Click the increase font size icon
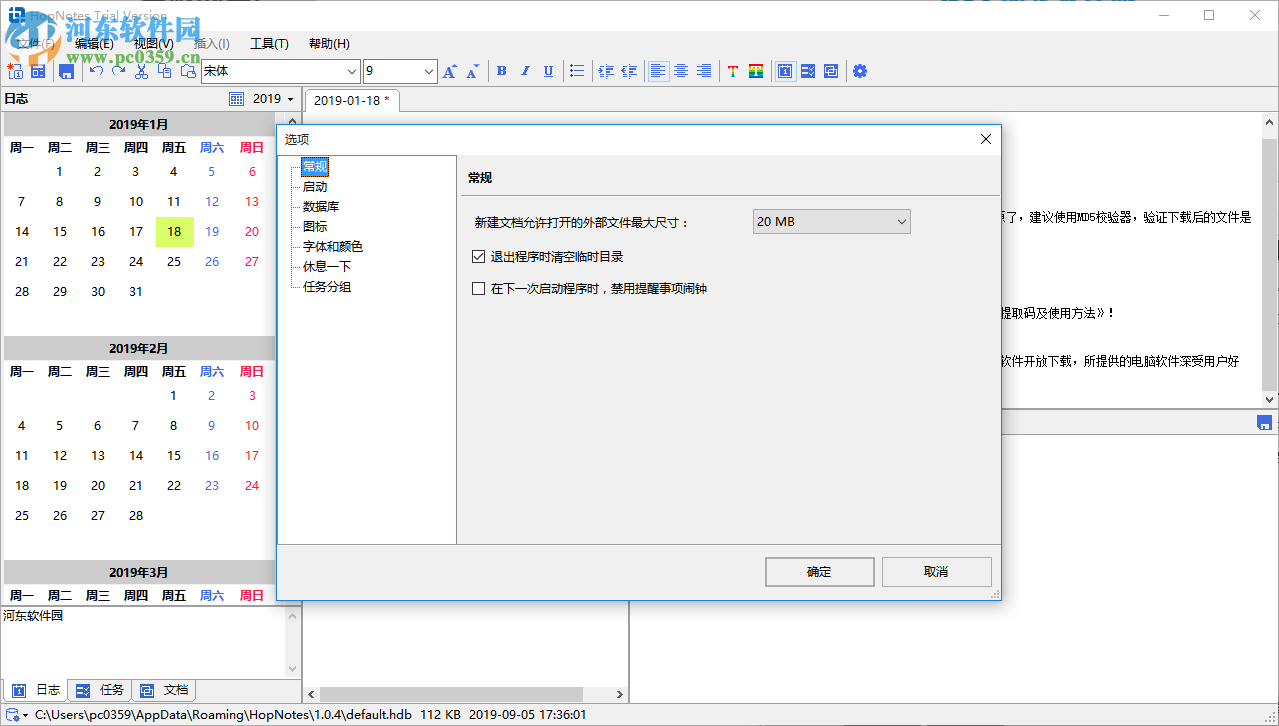Image resolution: width=1279 pixels, height=726 pixels. pyautogui.click(x=448, y=71)
